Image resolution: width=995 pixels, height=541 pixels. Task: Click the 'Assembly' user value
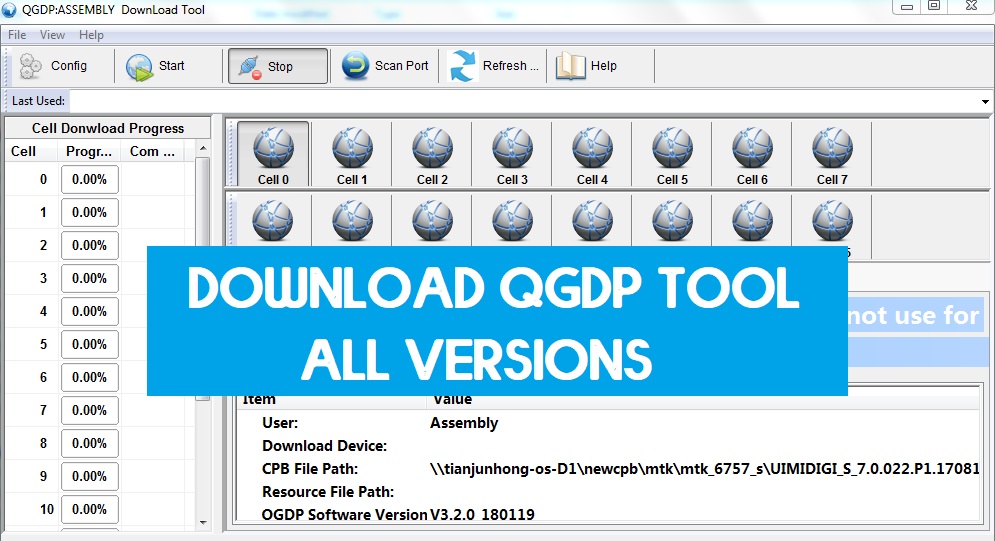coord(464,423)
